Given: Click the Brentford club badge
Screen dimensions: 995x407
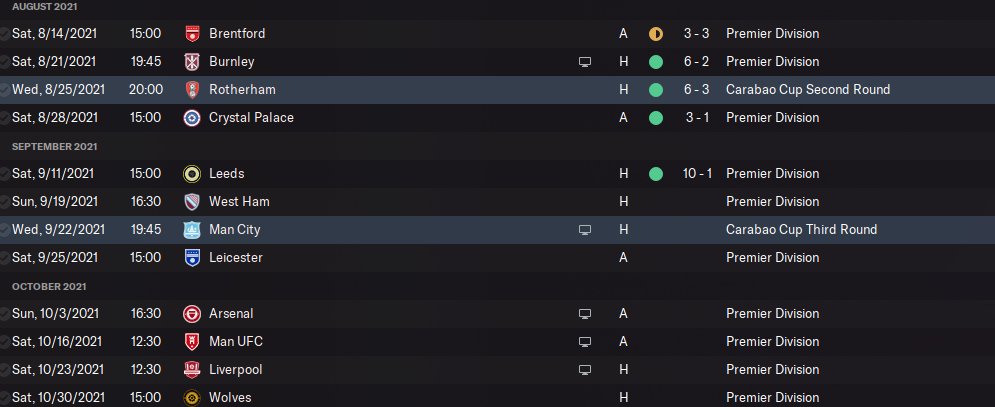Looking at the screenshot, I should click(192, 34).
